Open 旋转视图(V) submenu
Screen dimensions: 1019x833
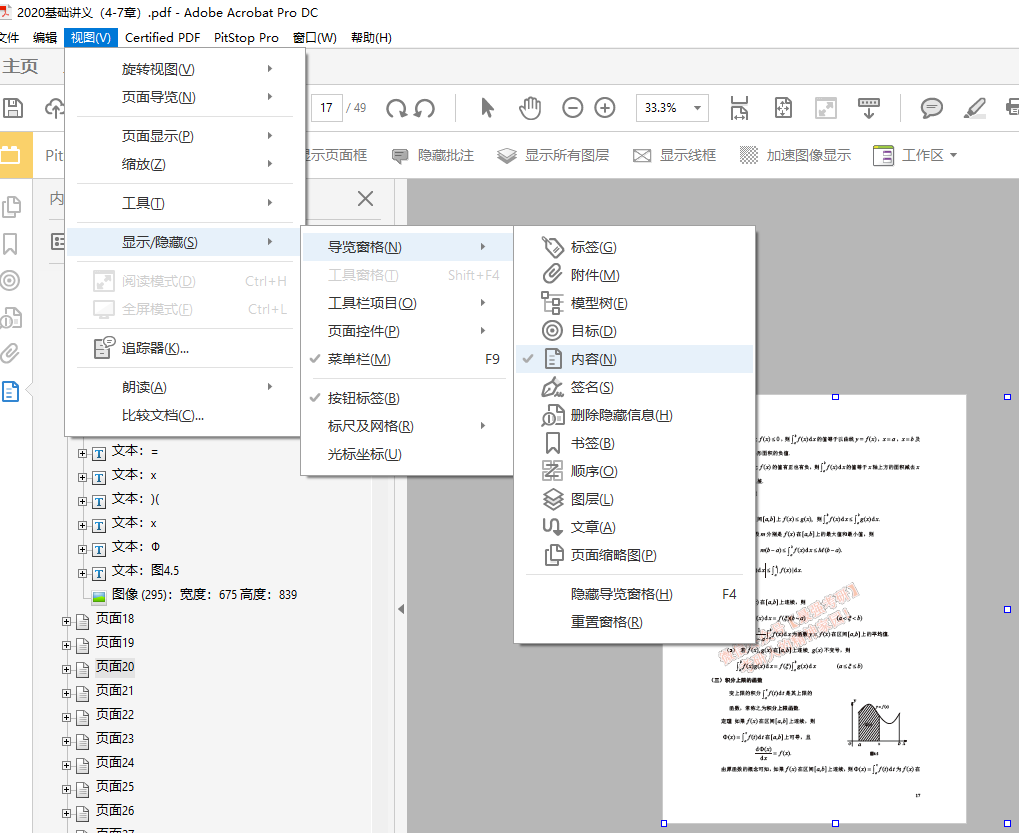click(x=185, y=69)
